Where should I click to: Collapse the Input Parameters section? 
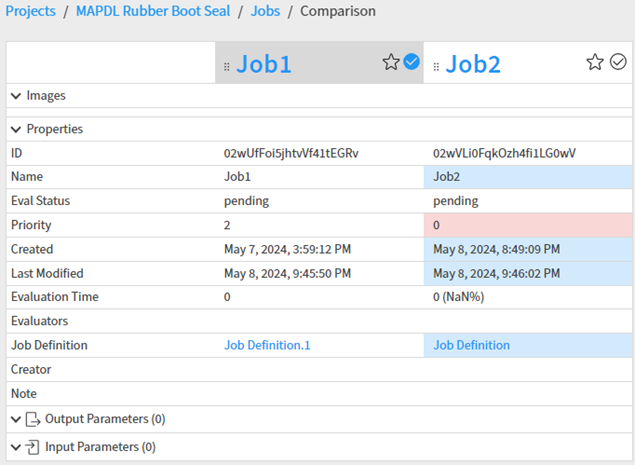(x=16, y=447)
